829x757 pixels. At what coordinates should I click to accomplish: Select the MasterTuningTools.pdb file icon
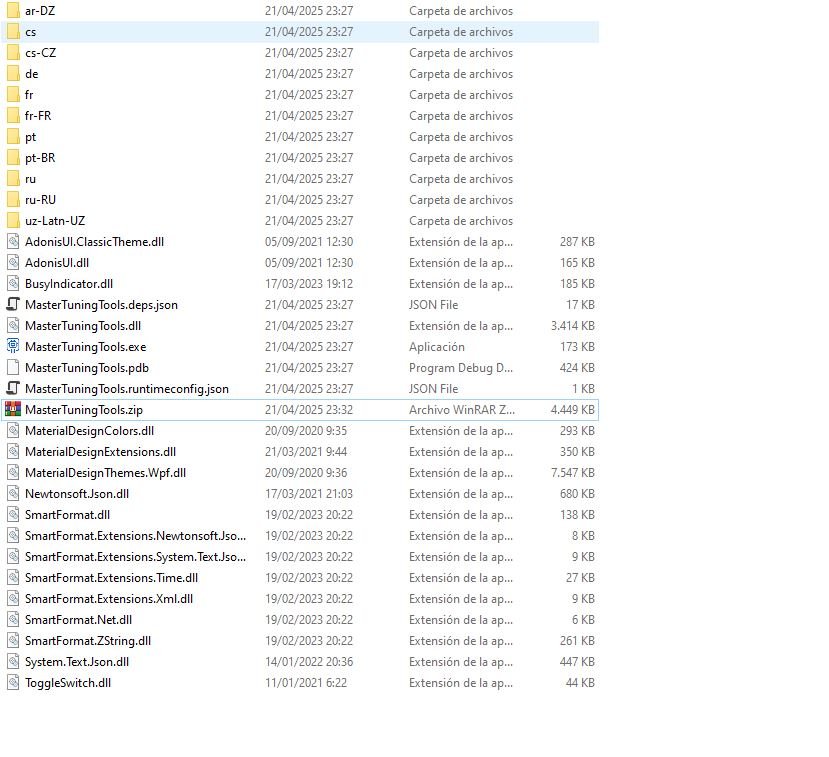[x=13, y=368]
